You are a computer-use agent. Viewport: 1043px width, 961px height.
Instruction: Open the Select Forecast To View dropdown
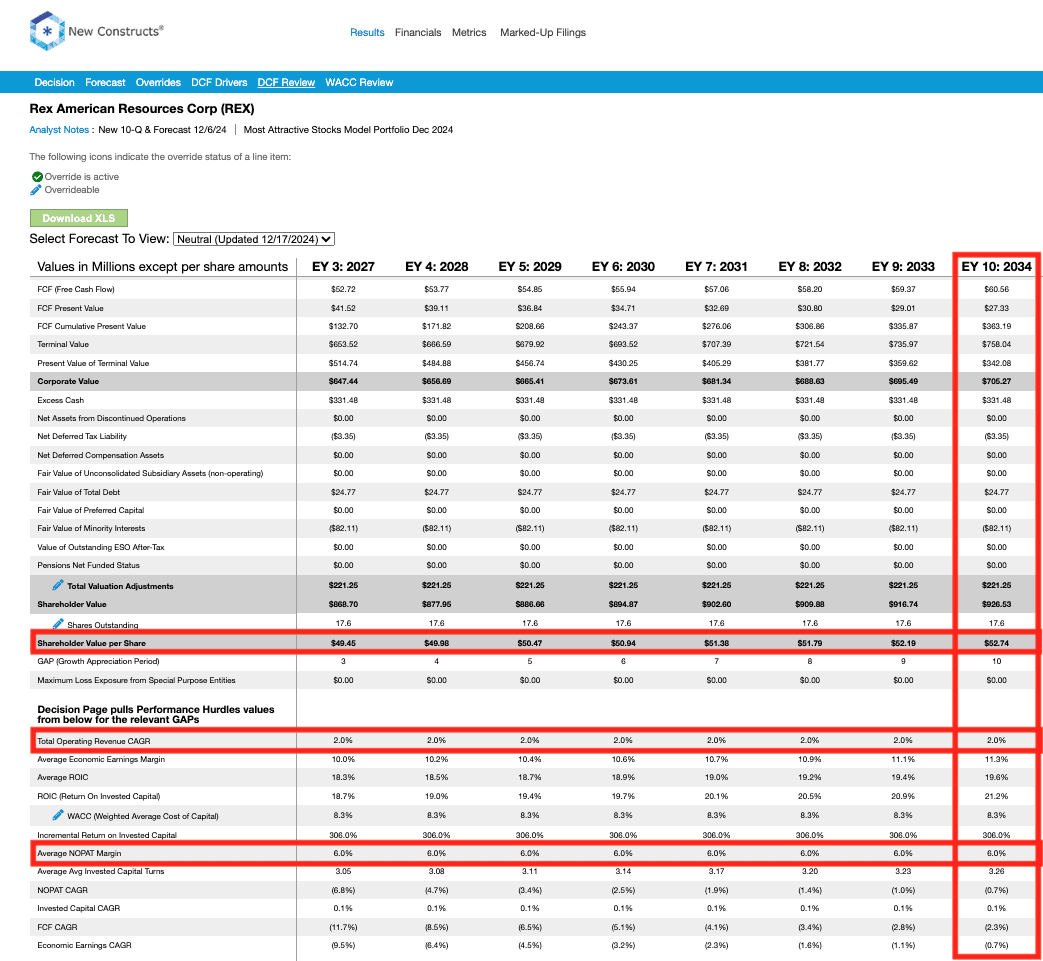click(x=253, y=239)
